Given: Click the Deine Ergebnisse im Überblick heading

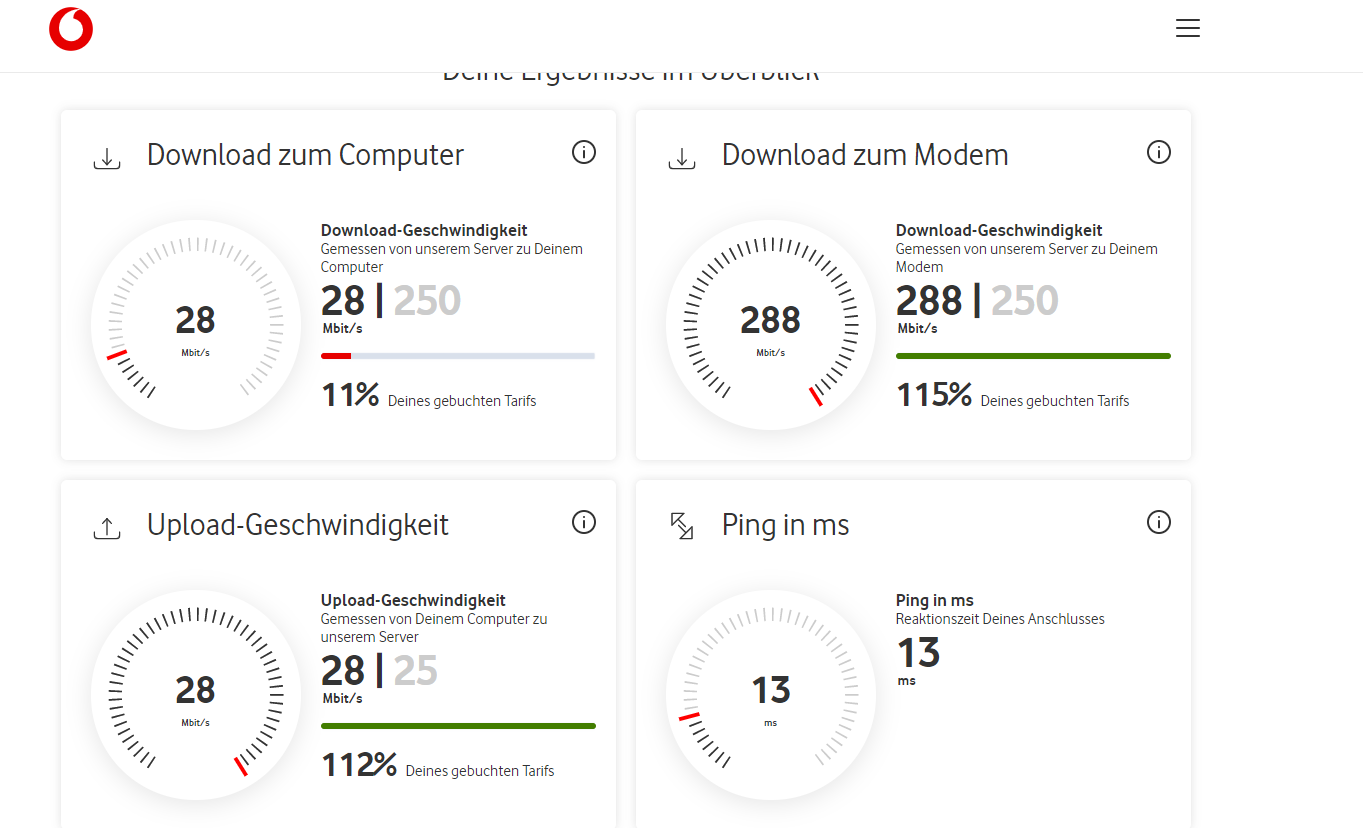Looking at the screenshot, I should click(630, 70).
